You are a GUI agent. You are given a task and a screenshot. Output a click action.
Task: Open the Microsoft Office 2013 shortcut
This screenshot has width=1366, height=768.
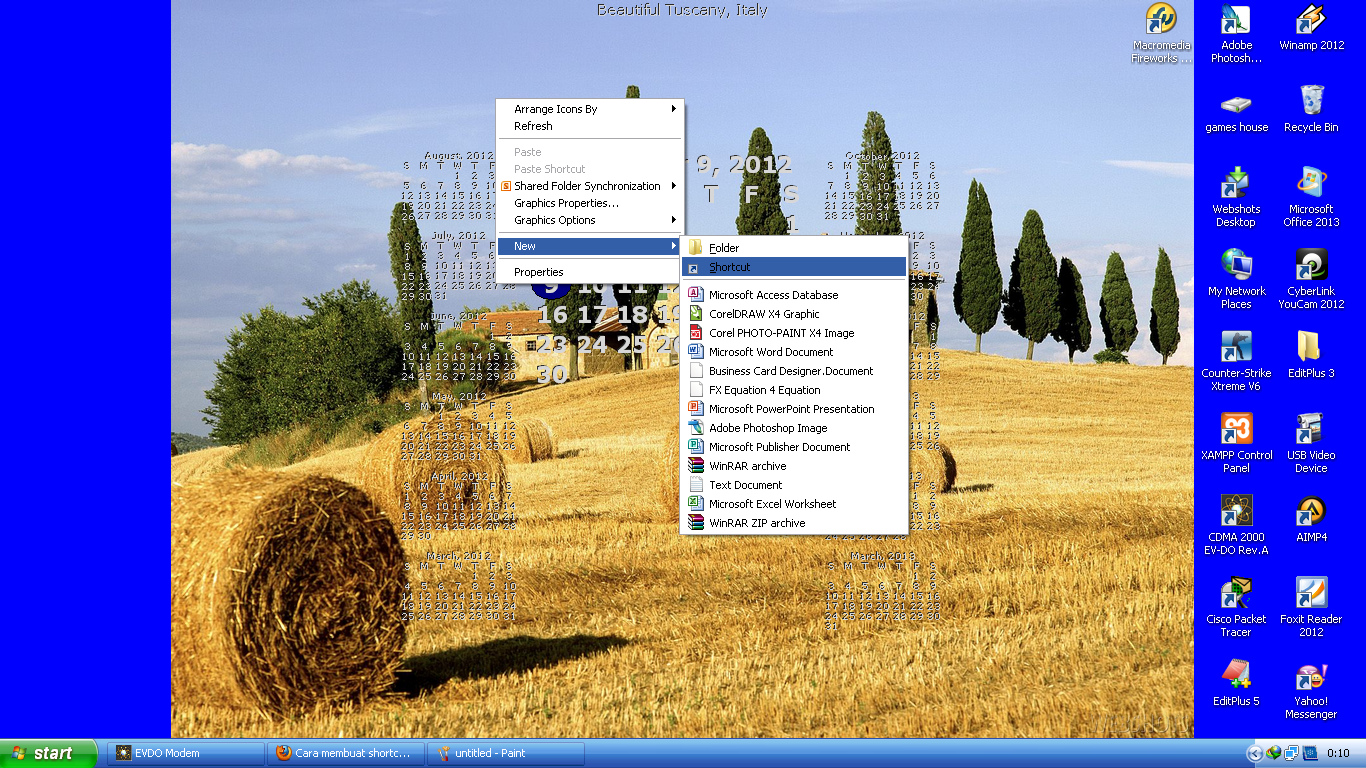point(1311,198)
